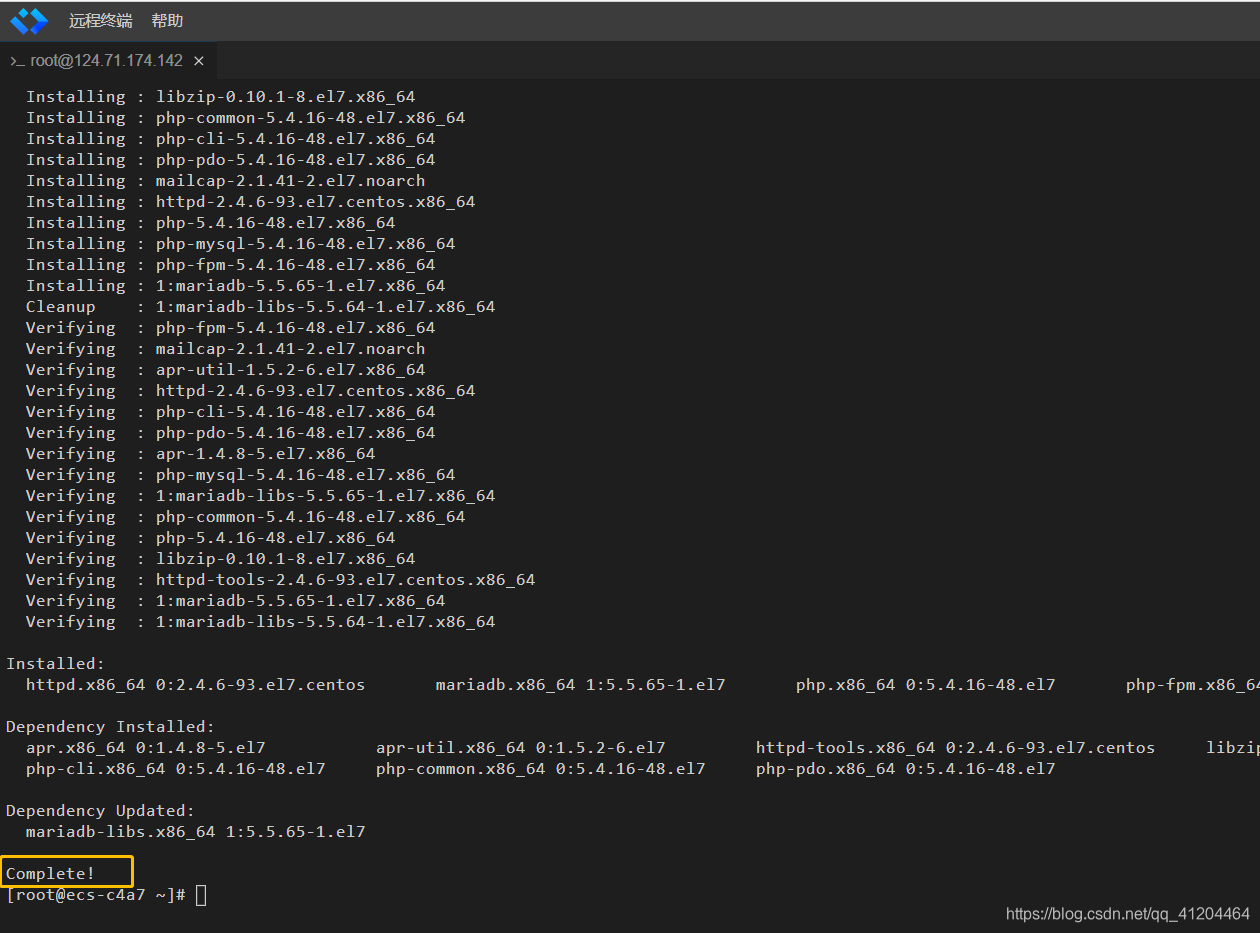Click 'php.x86_64 0:5.4.16-48.el7' in Installed list
Viewport: 1260px width, 933px height.
point(925,685)
